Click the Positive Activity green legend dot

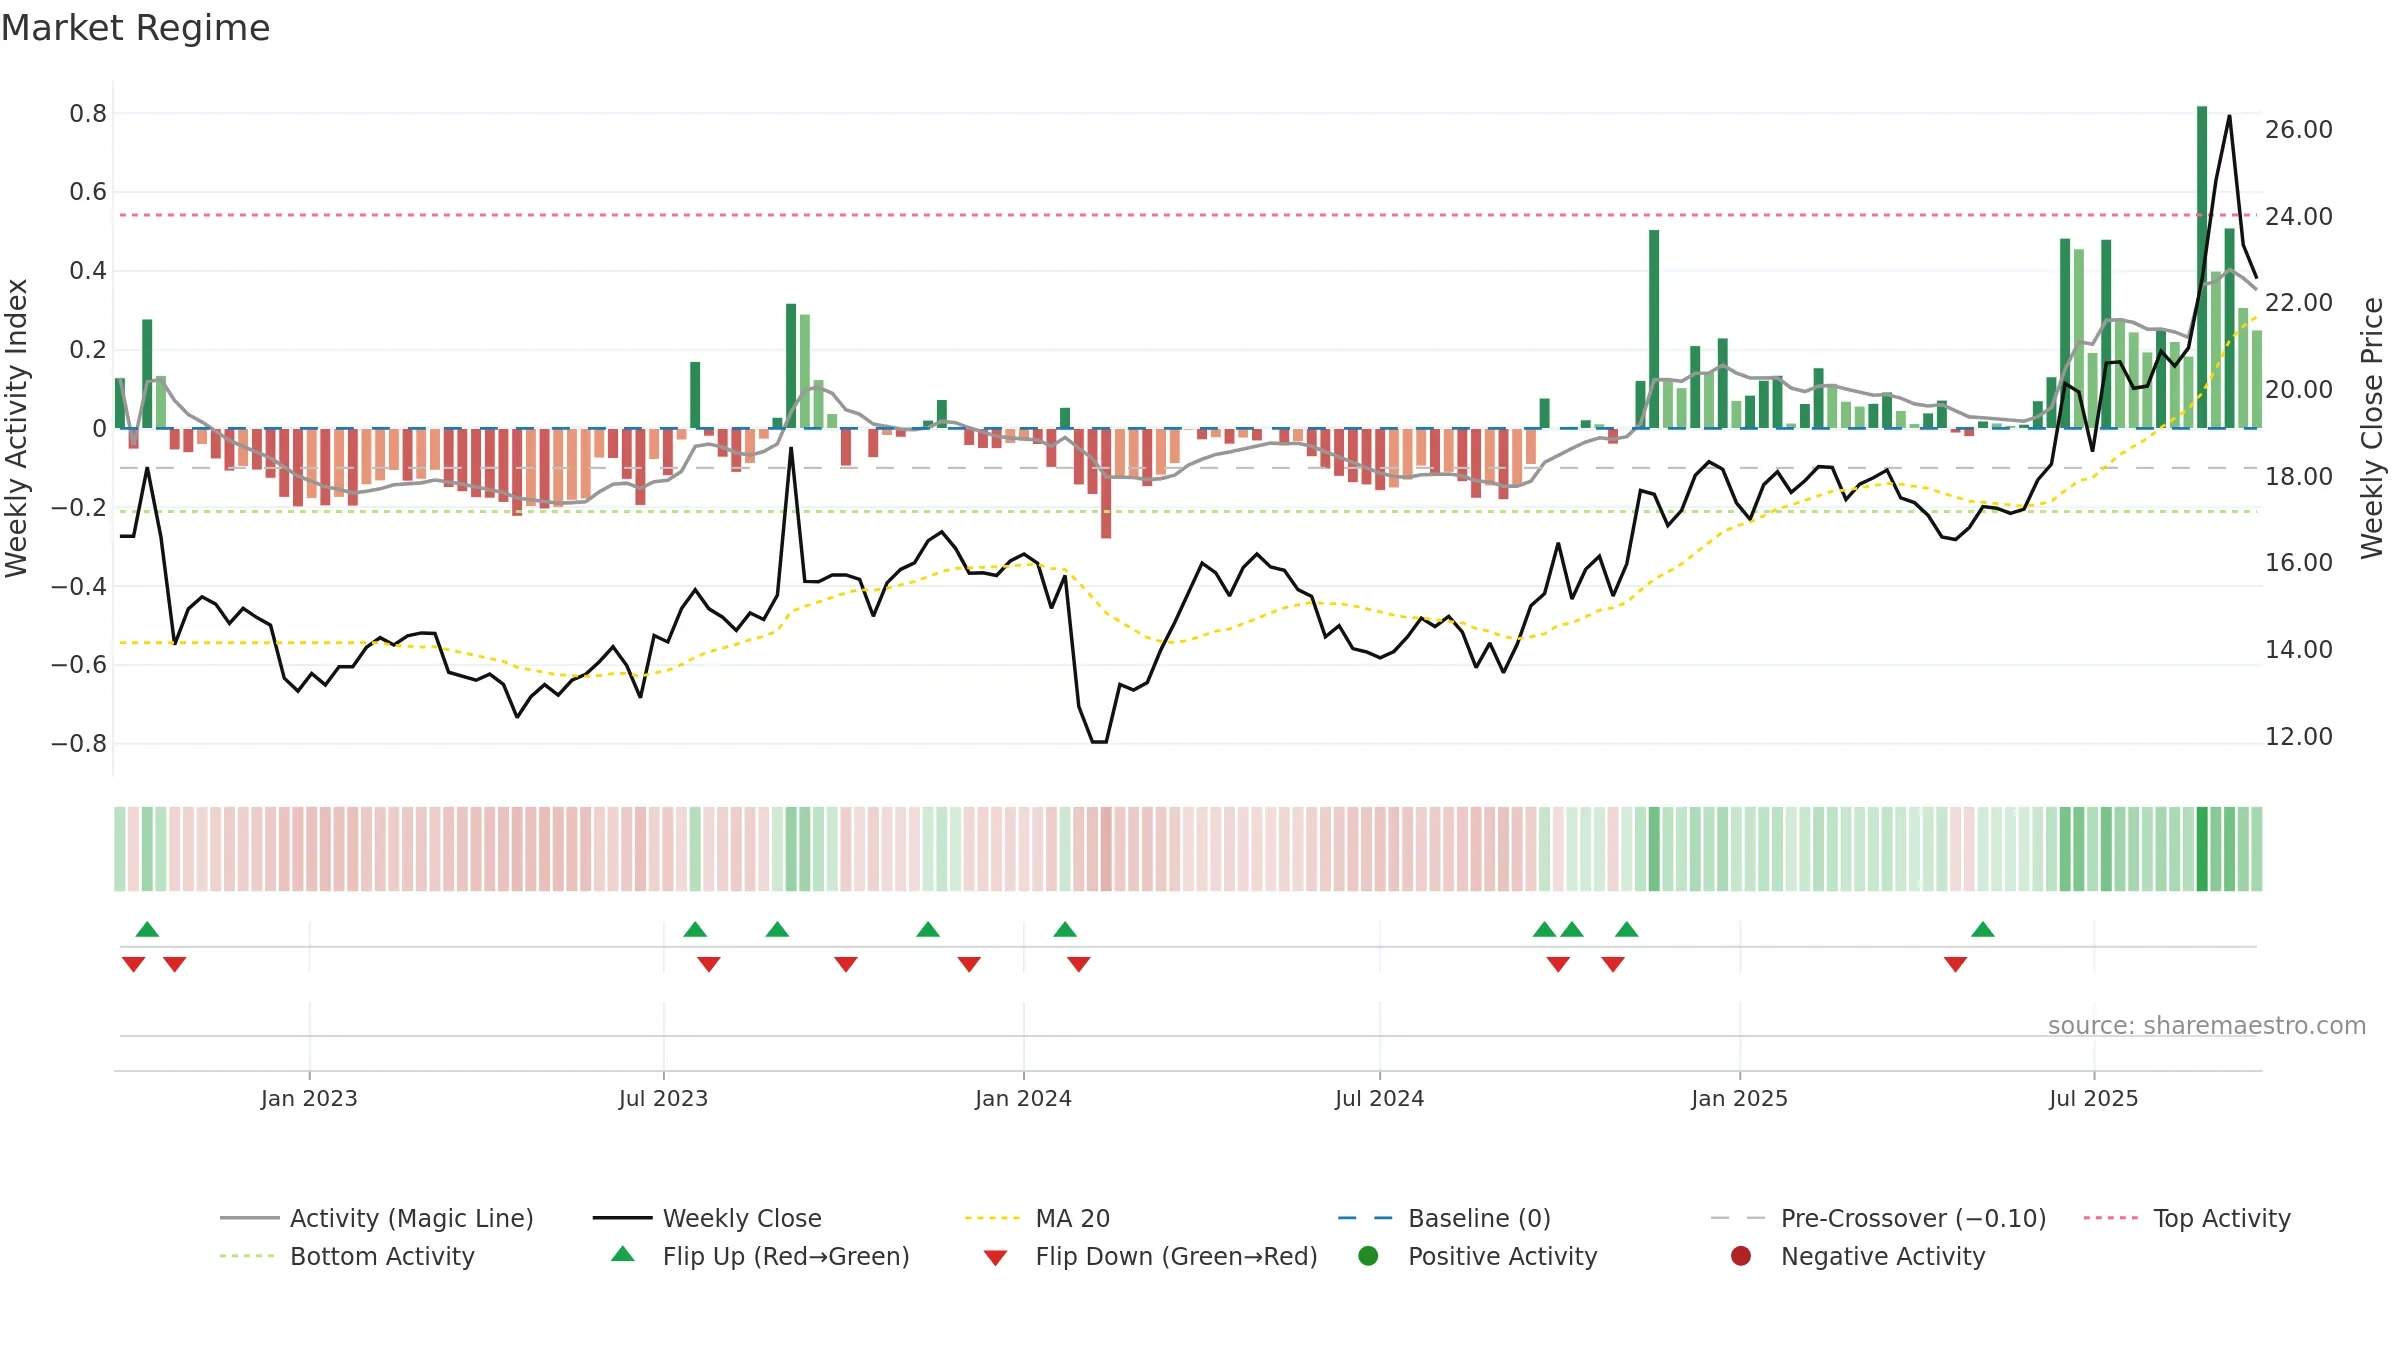click(x=1368, y=1256)
